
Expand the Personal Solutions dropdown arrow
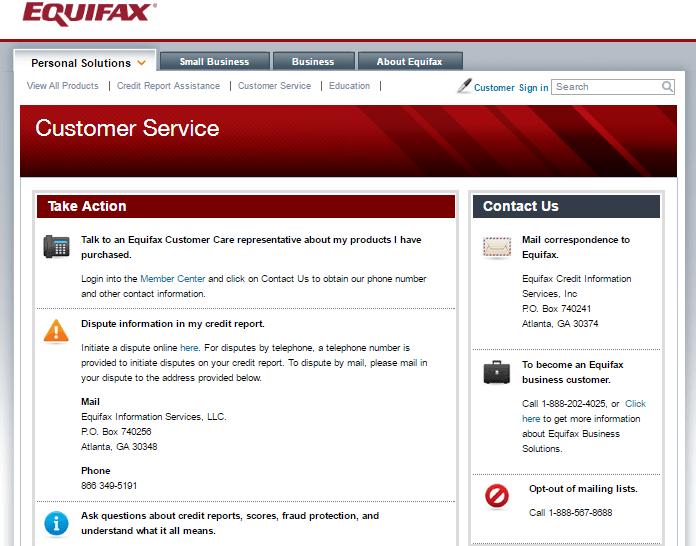142,63
